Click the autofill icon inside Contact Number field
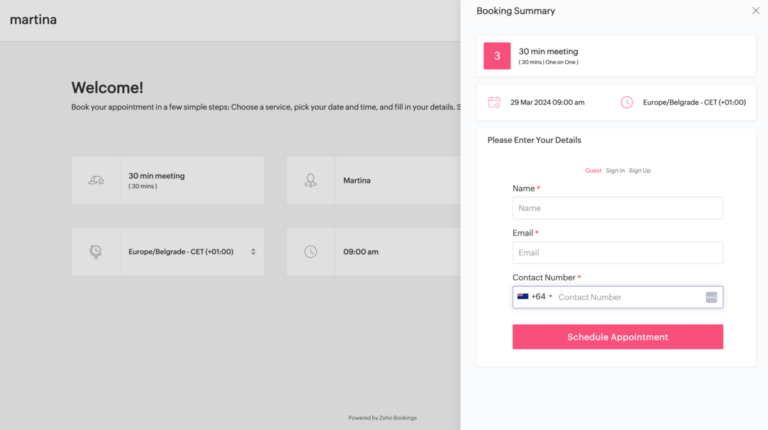This screenshot has height=430, width=768. click(711, 297)
